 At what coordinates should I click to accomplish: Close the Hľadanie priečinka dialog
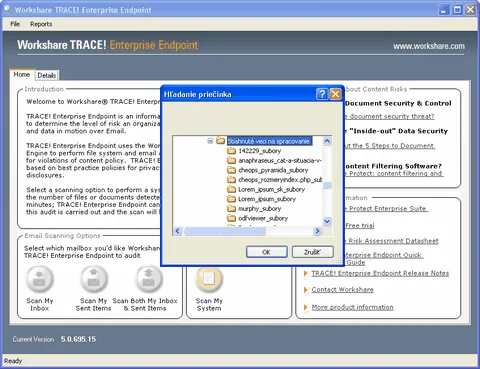tap(335, 94)
